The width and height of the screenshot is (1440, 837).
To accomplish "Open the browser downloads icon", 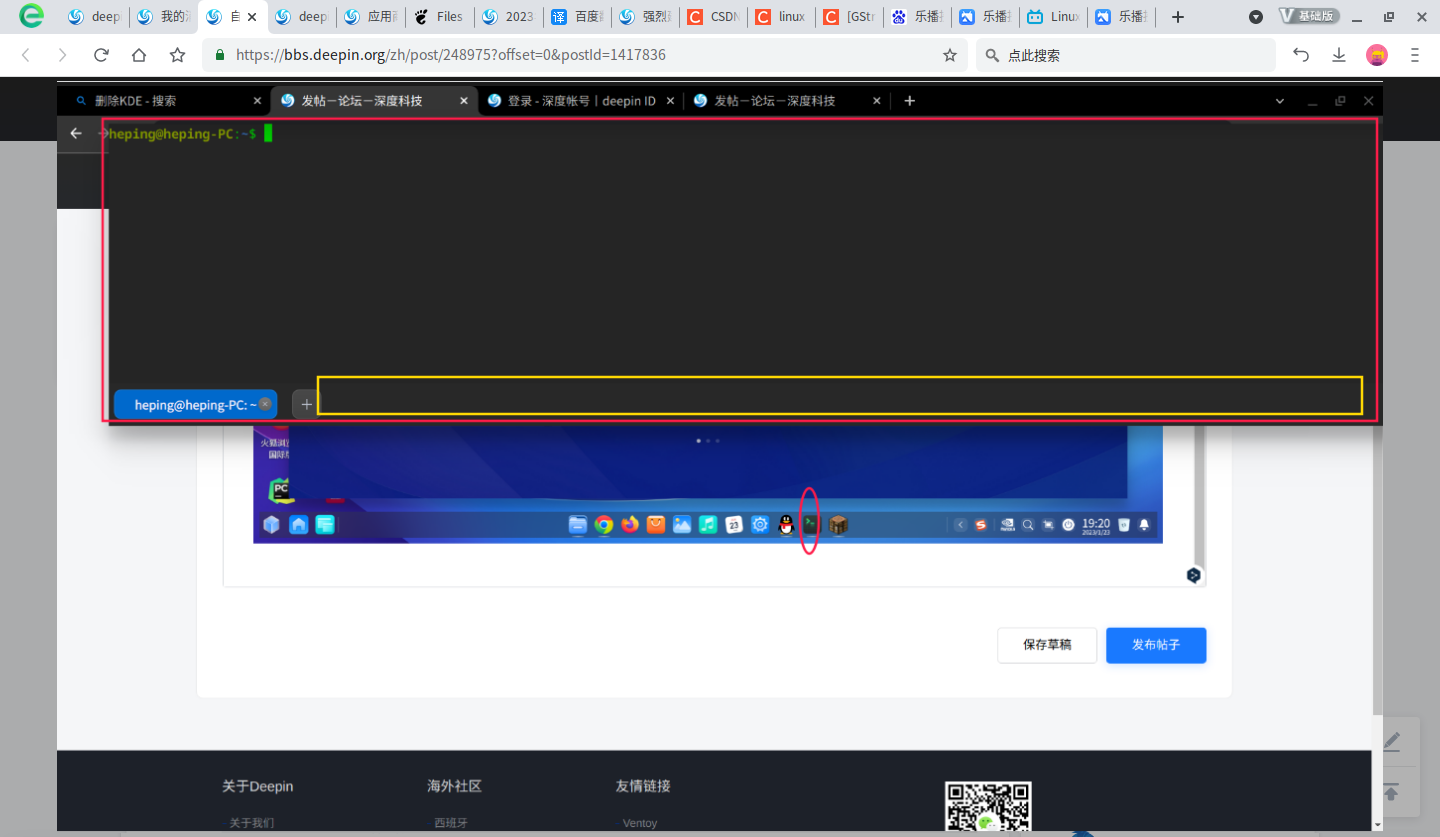I will 1339,55.
